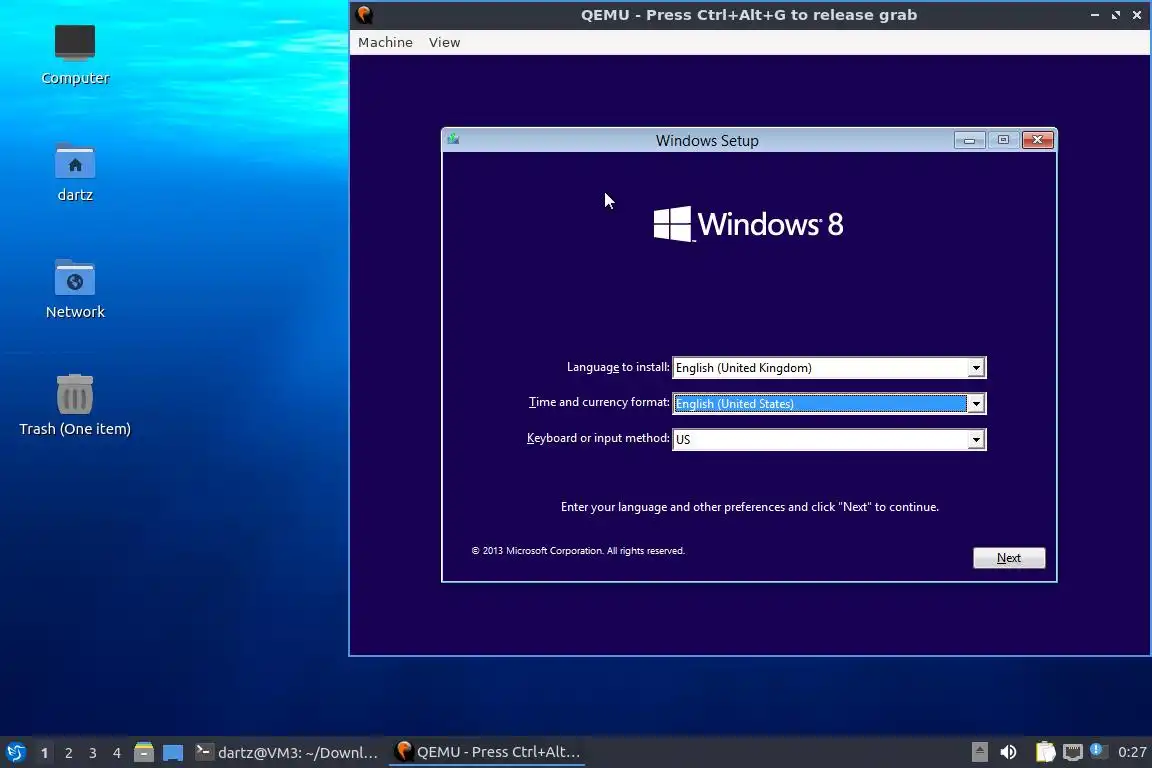Click the network monitor tray icon
This screenshot has width=1152, height=768.
(1073, 752)
